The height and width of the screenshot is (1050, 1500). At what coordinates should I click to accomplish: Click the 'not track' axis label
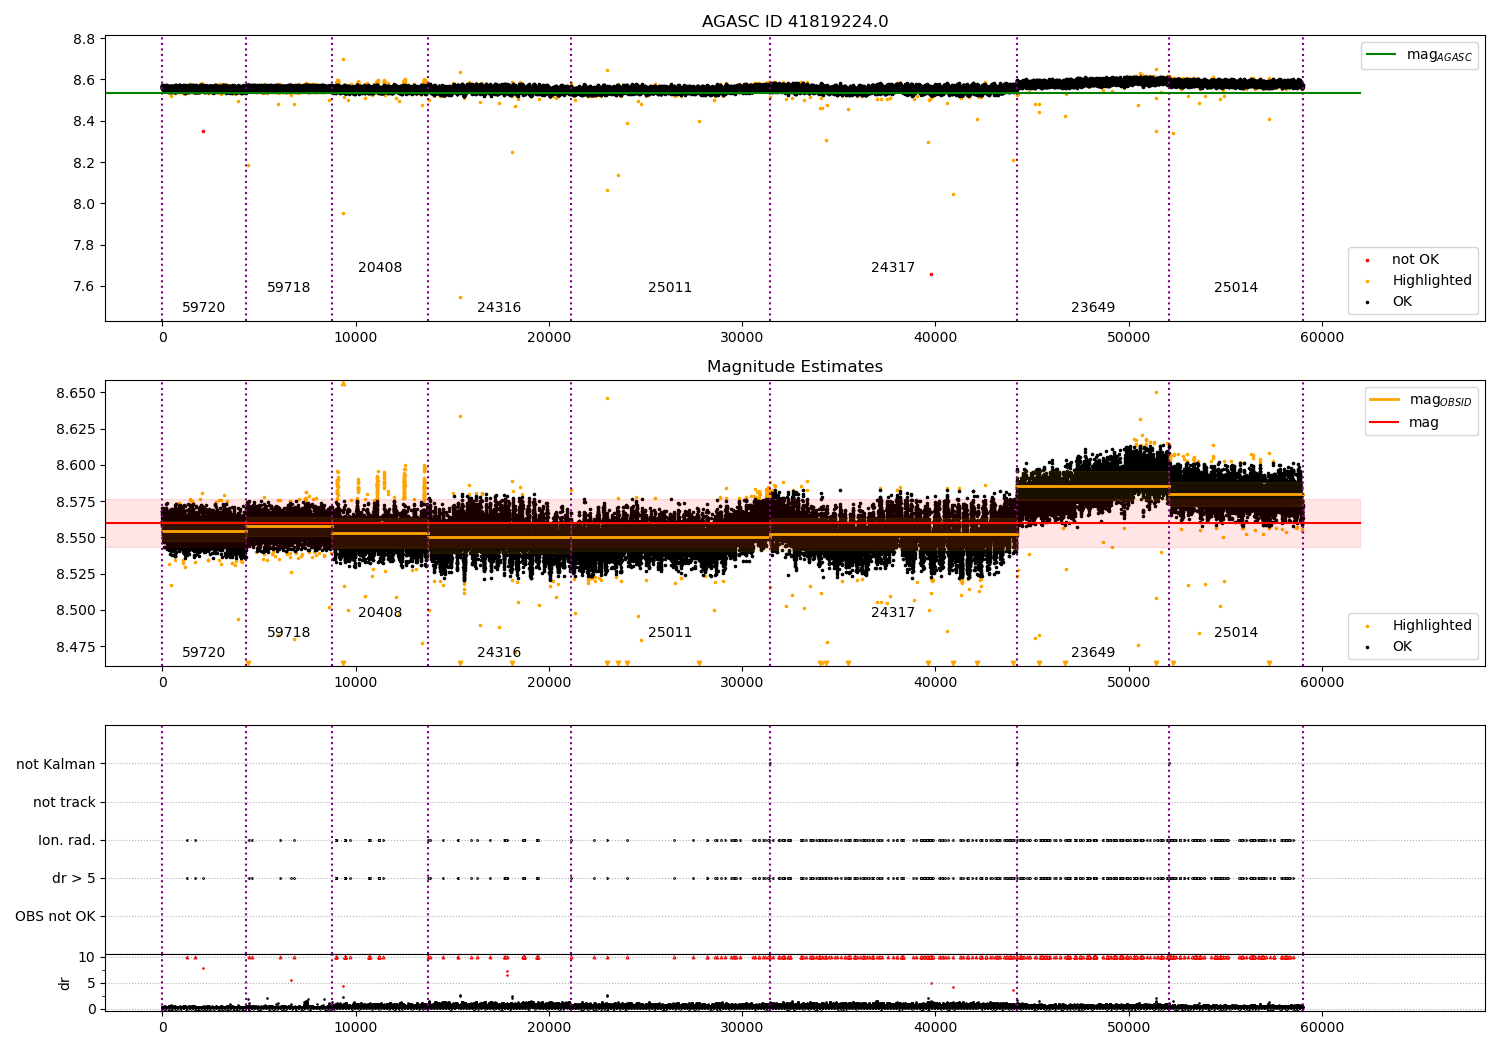click(x=64, y=802)
